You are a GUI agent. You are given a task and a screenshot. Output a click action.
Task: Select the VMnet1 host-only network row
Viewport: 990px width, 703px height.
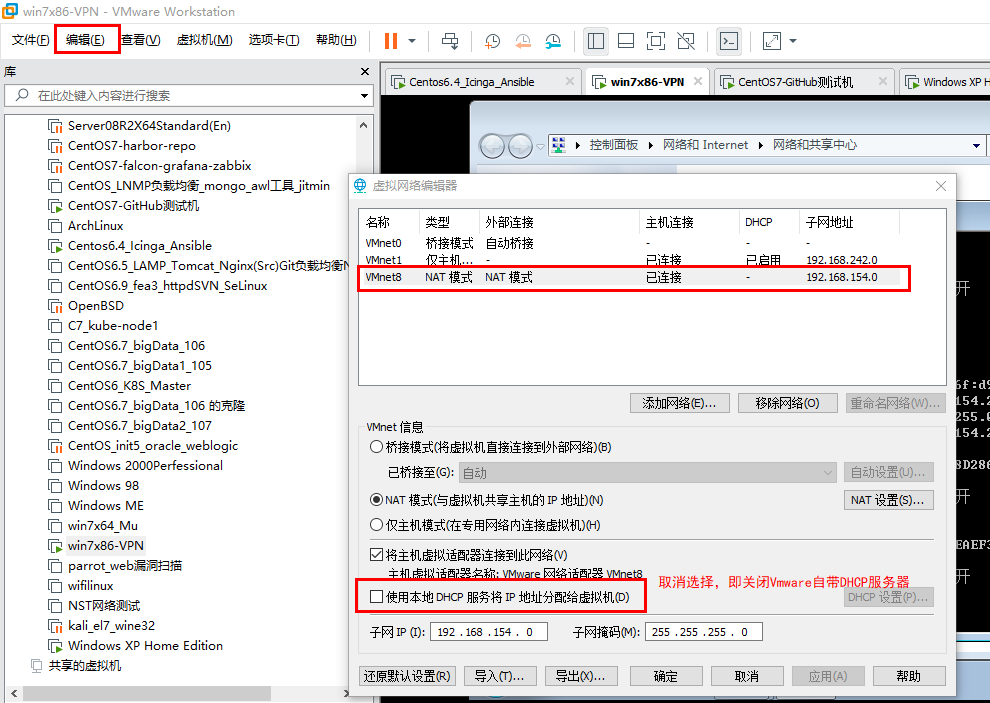coord(629,260)
